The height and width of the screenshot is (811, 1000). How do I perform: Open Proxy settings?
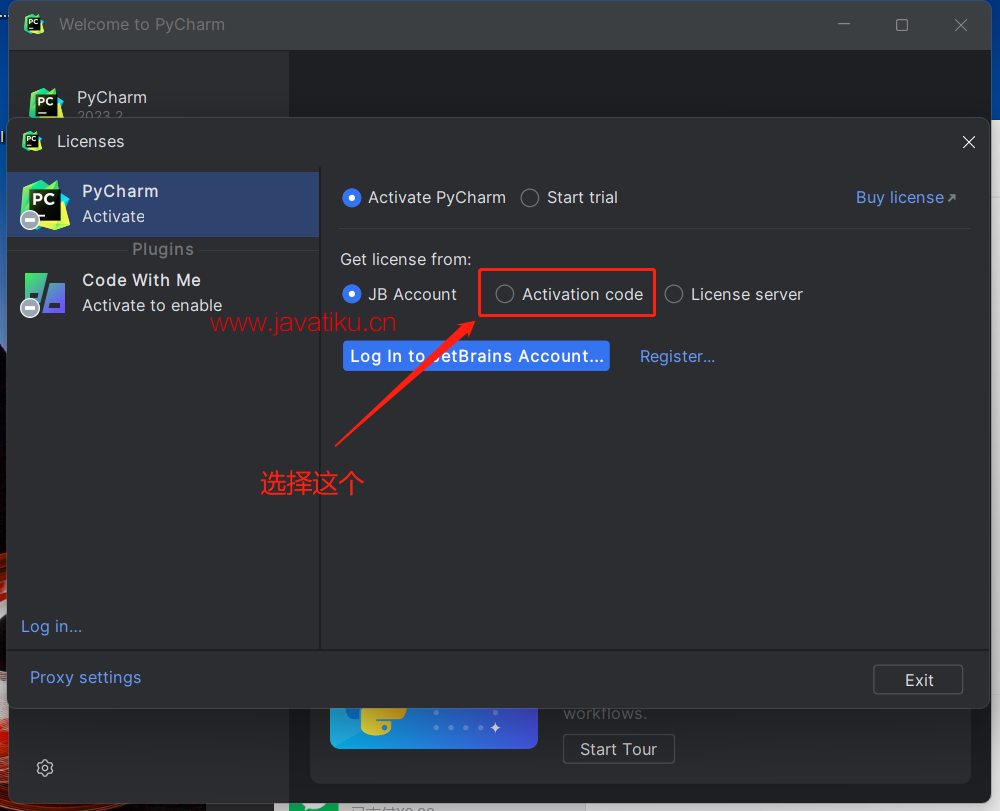(85, 677)
